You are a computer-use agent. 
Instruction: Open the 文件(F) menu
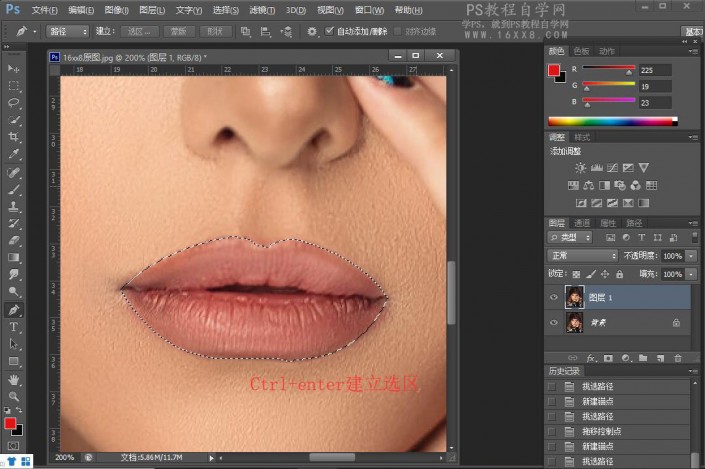(44, 10)
